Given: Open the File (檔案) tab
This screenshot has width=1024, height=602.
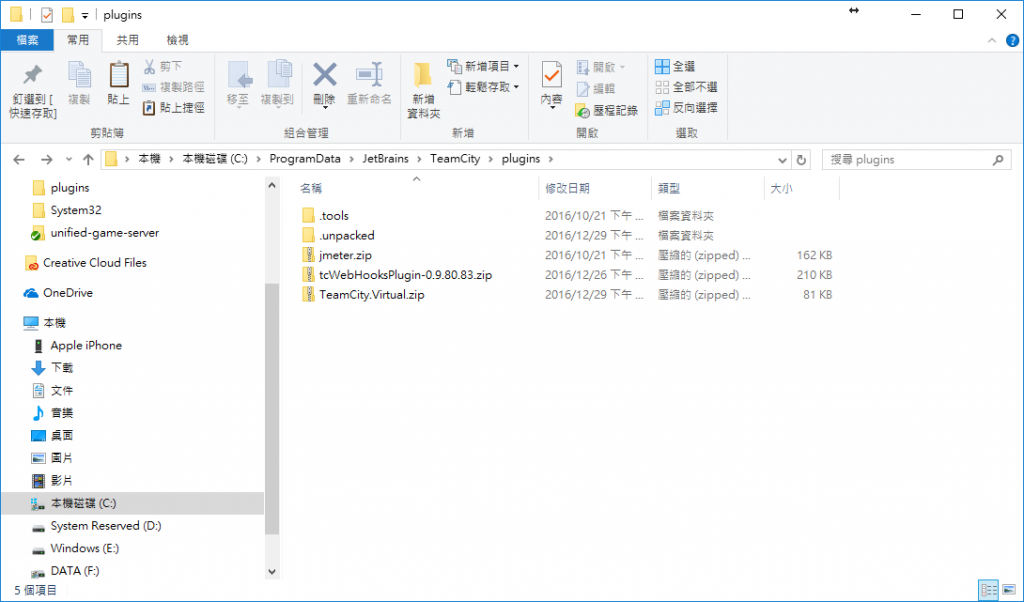Looking at the screenshot, I should pos(27,40).
